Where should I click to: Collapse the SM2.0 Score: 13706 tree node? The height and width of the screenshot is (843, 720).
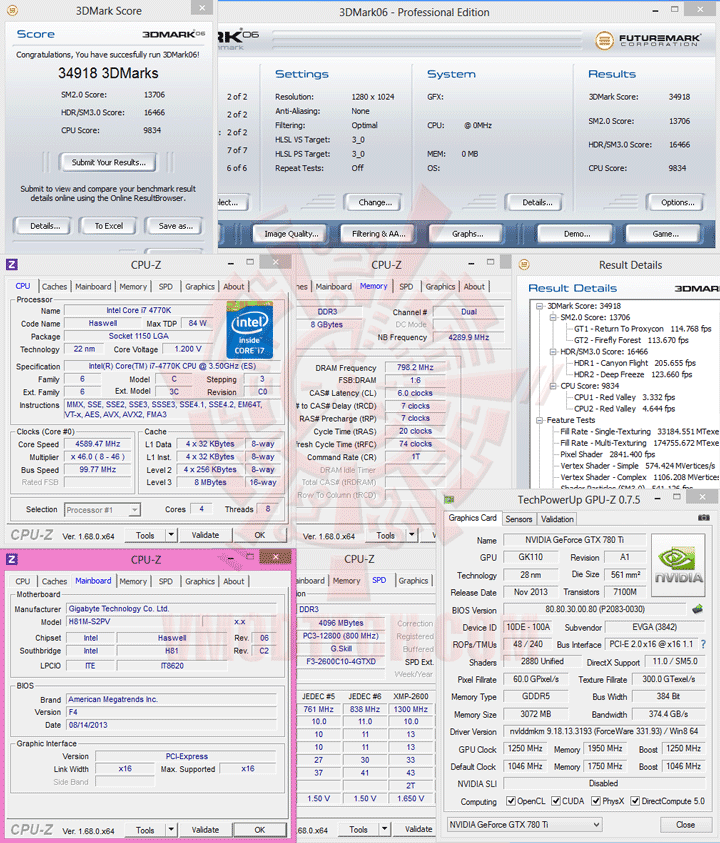[552, 317]
